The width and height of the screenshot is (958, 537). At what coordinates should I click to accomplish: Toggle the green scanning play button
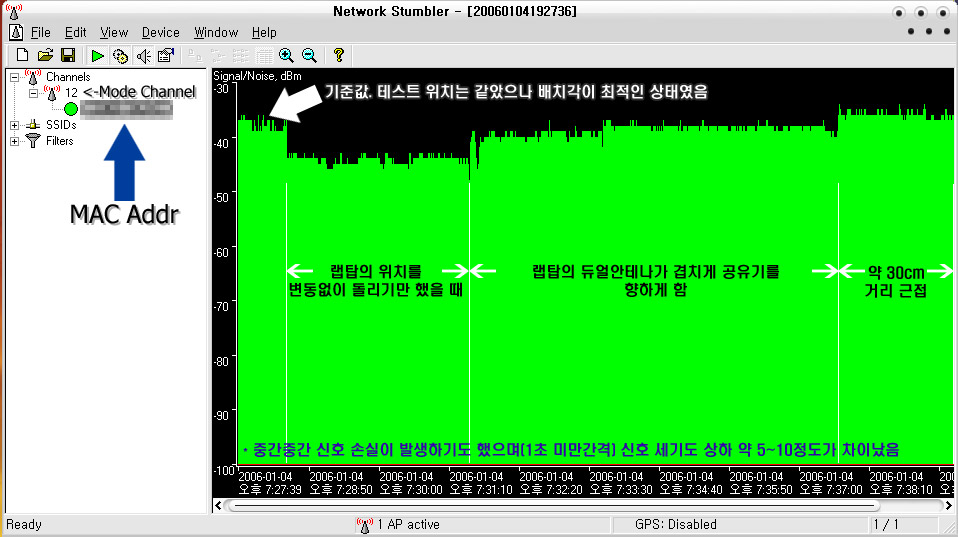tap(97, 56)
